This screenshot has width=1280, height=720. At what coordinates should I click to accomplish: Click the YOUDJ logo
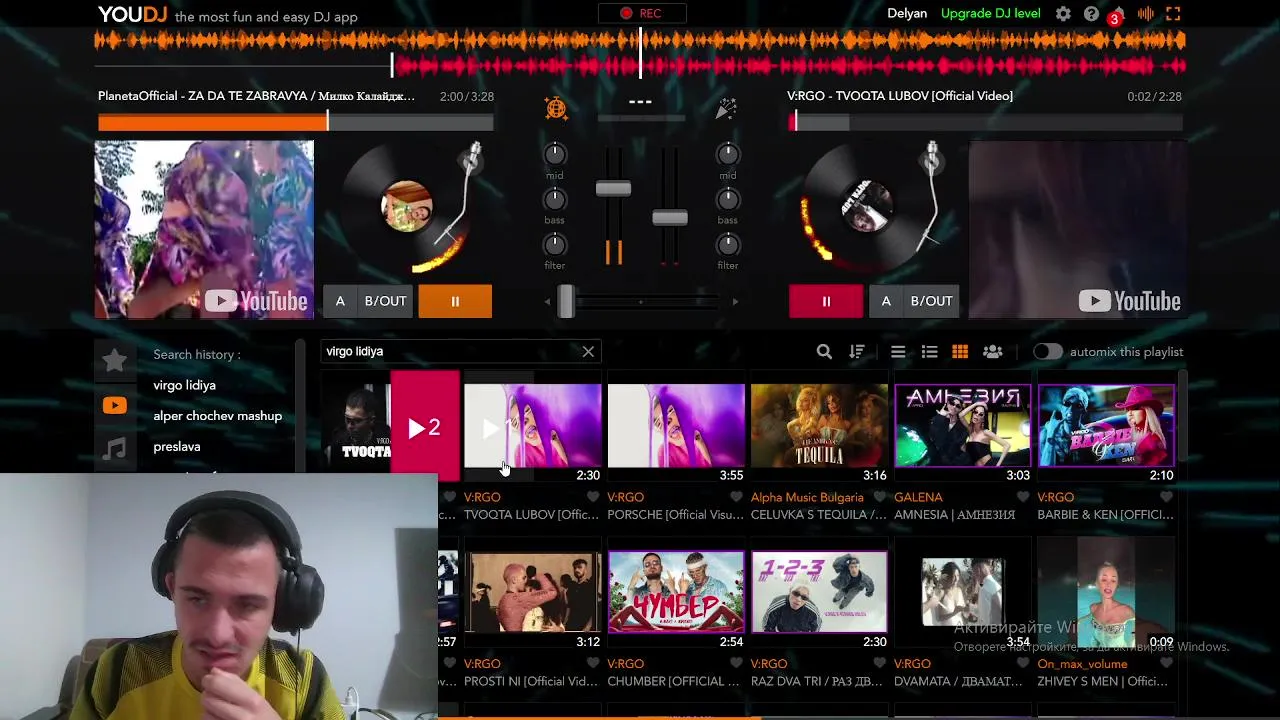132,14
